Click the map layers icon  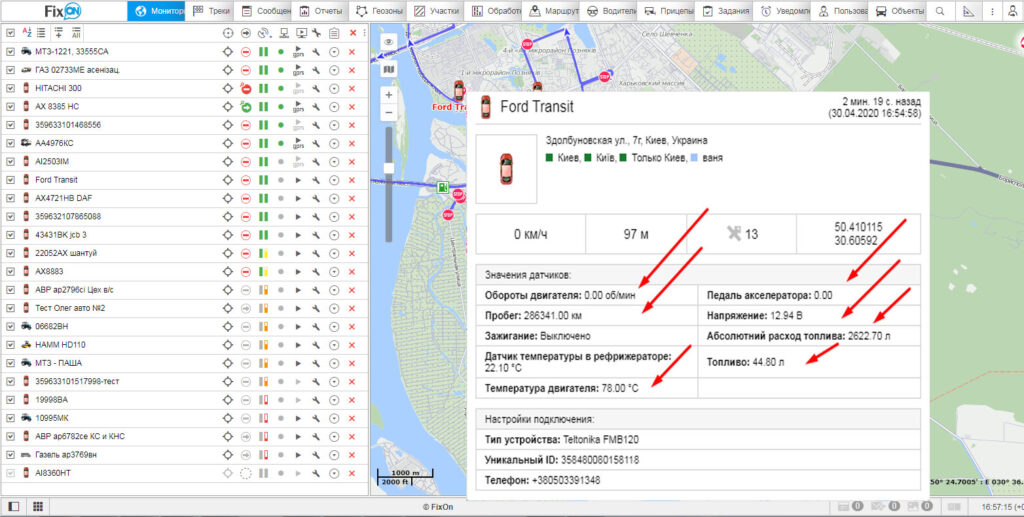388,69
